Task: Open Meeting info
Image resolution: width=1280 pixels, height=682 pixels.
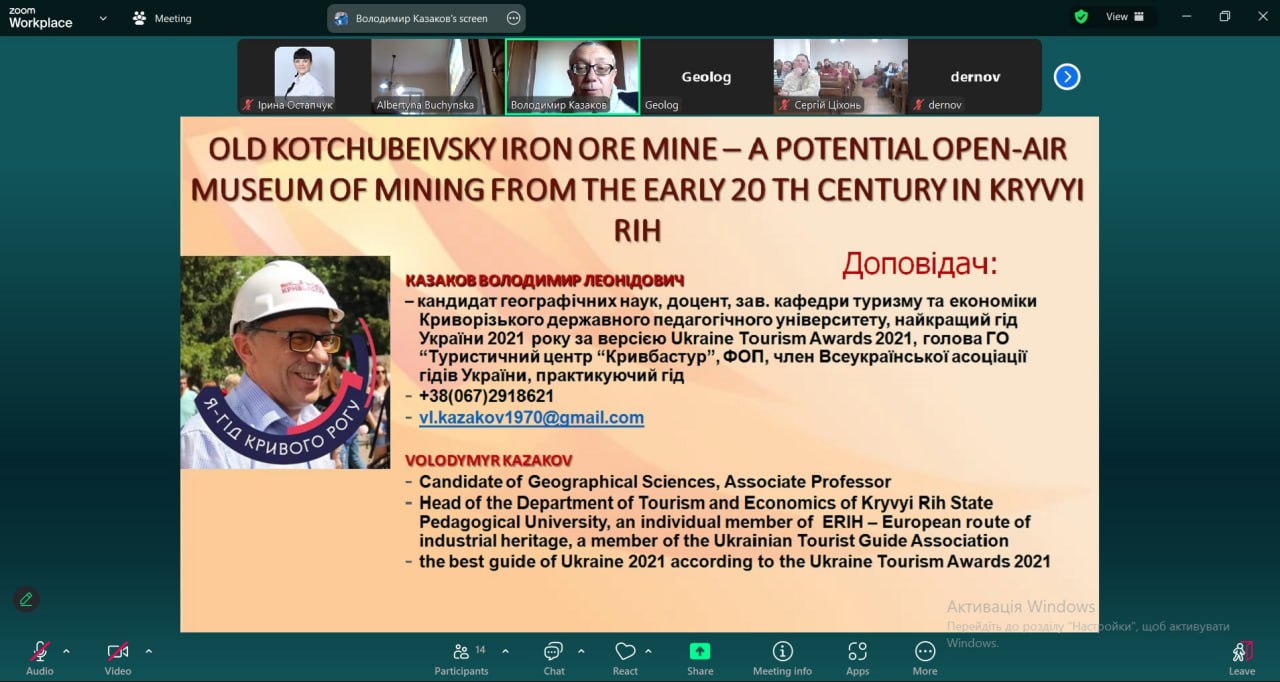Action: coord(782,657)
